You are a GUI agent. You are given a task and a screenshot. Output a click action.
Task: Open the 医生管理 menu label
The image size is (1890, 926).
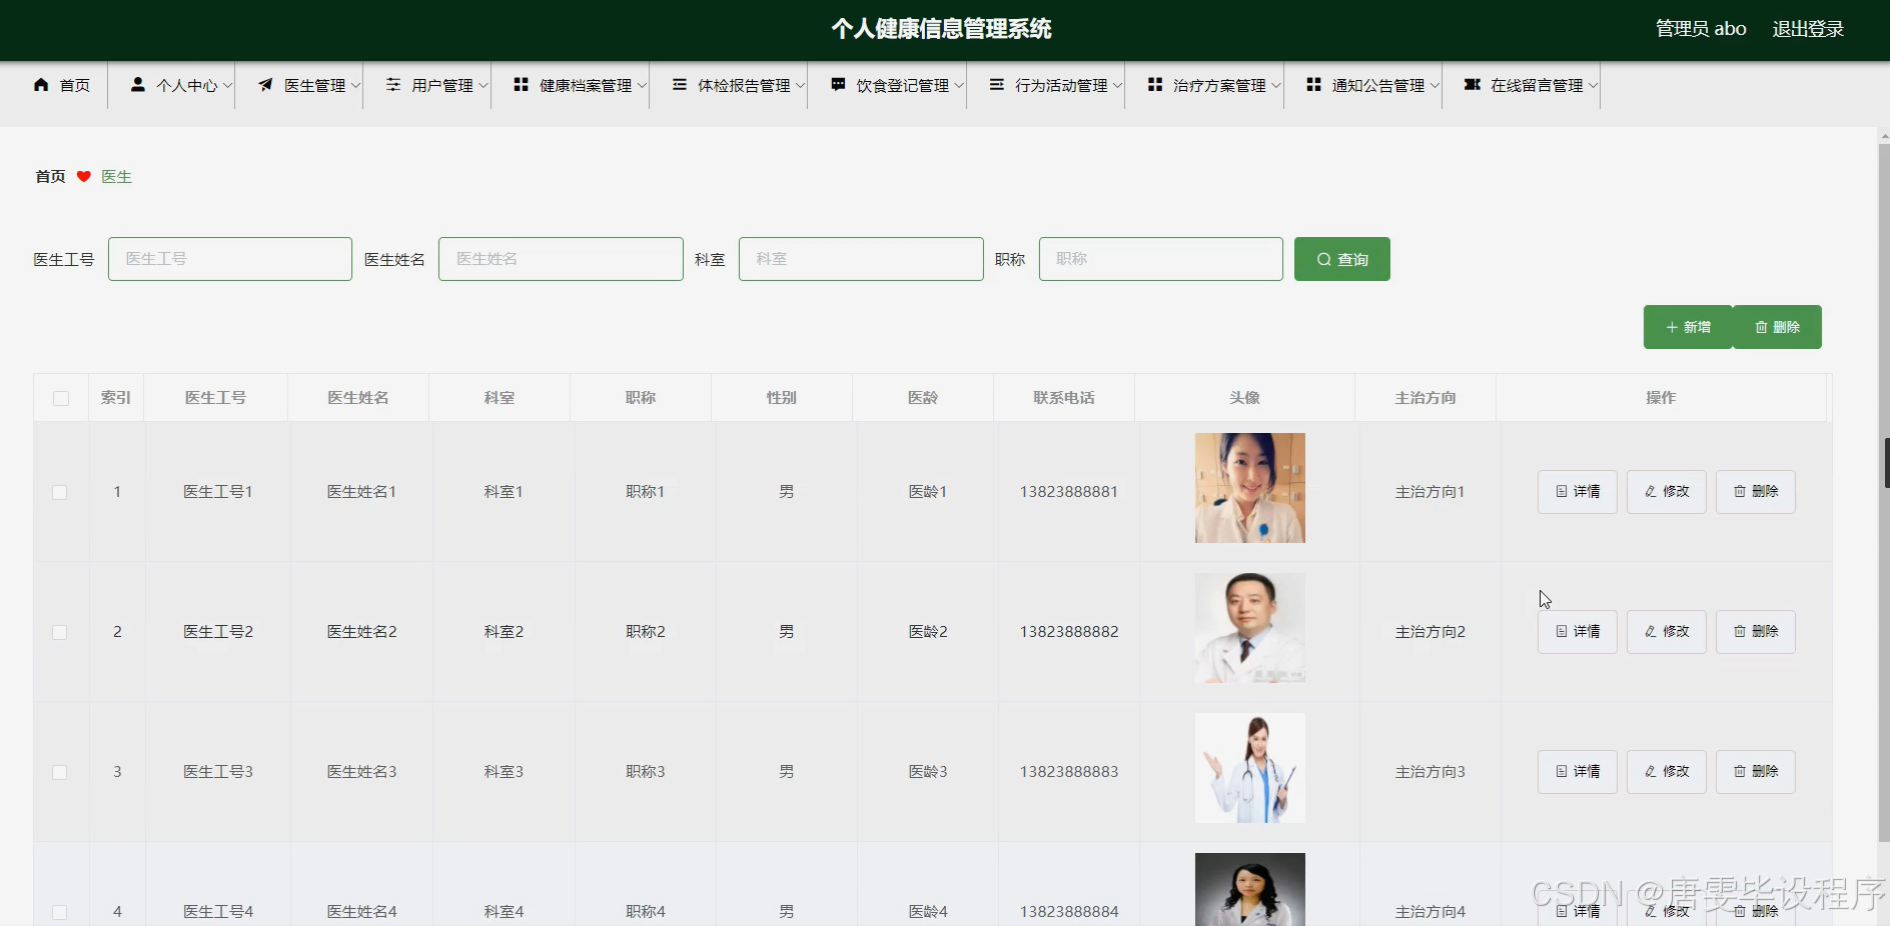tap(315, 86)
